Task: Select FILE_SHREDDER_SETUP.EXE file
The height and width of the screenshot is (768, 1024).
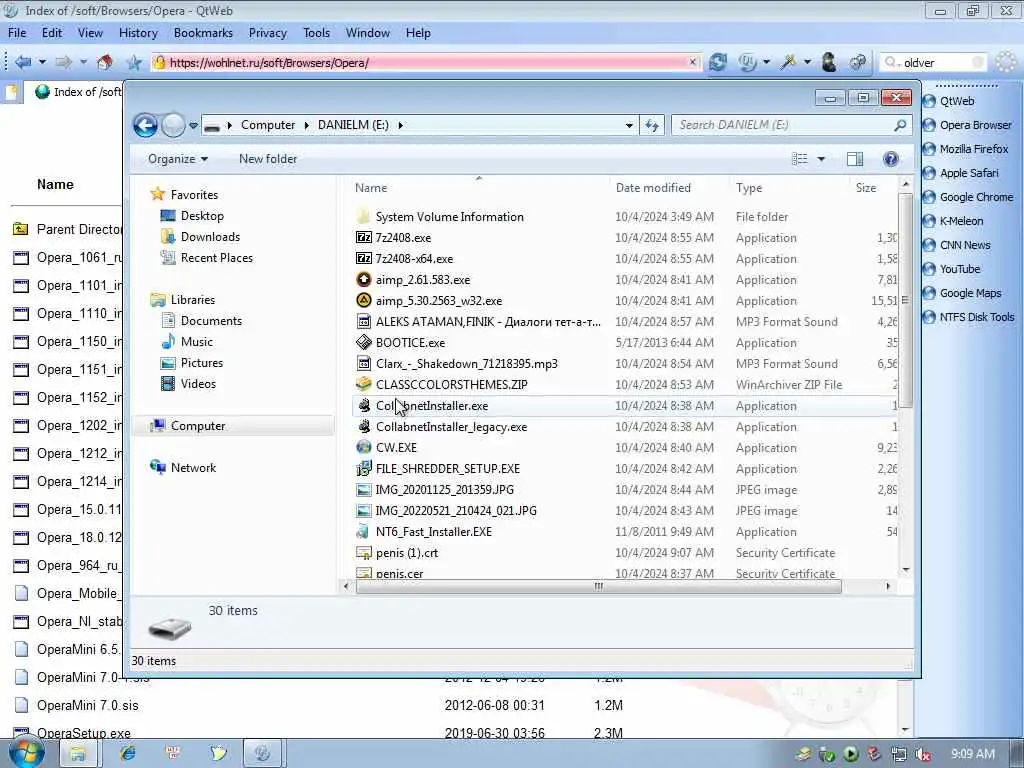Action: [x=447, y=468]
